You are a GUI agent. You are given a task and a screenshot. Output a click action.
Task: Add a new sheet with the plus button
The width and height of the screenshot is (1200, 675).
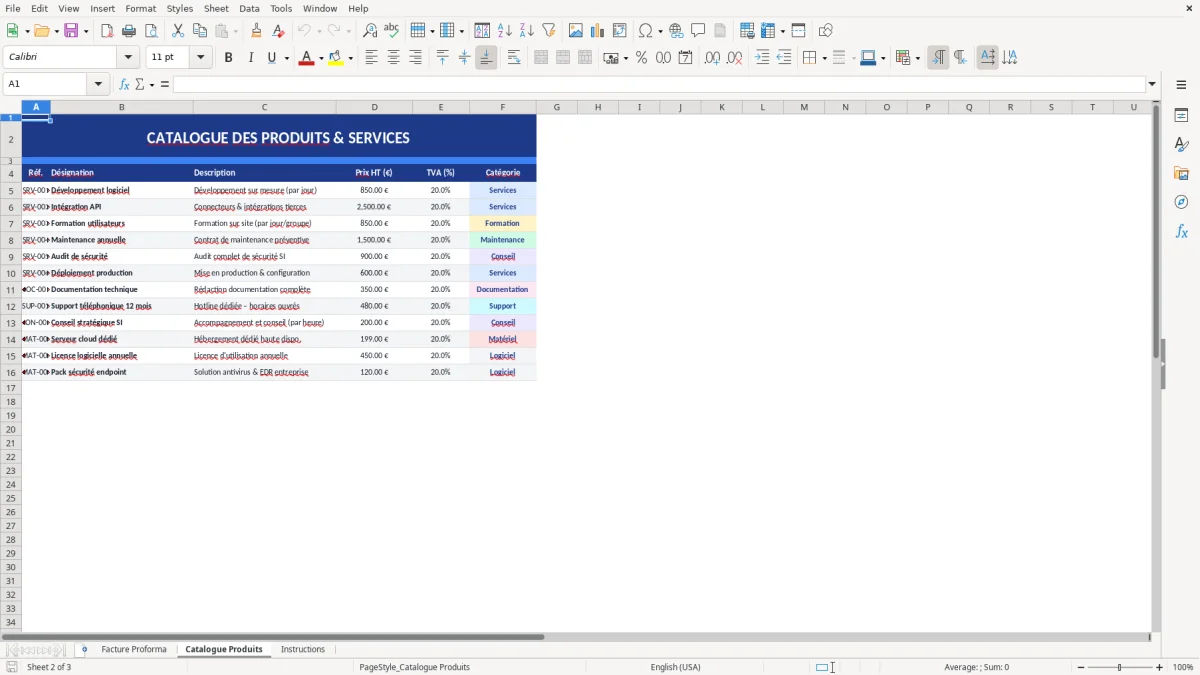[x=84, y=649]
